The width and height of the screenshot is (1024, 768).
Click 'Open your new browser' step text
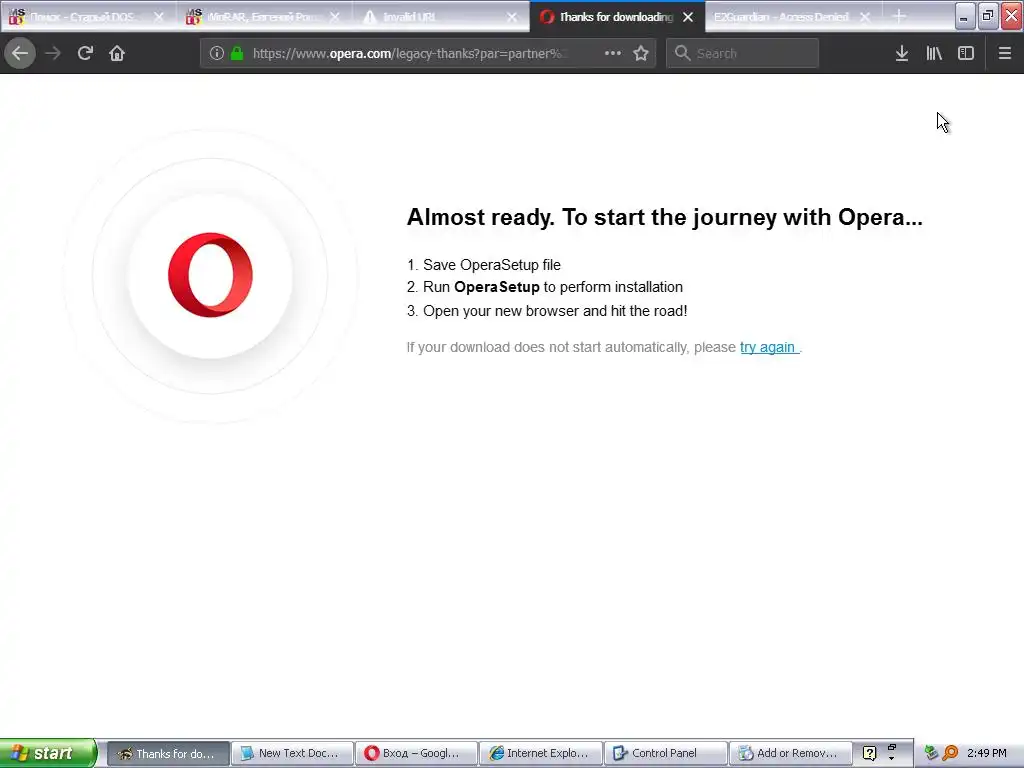pos(555,311)
